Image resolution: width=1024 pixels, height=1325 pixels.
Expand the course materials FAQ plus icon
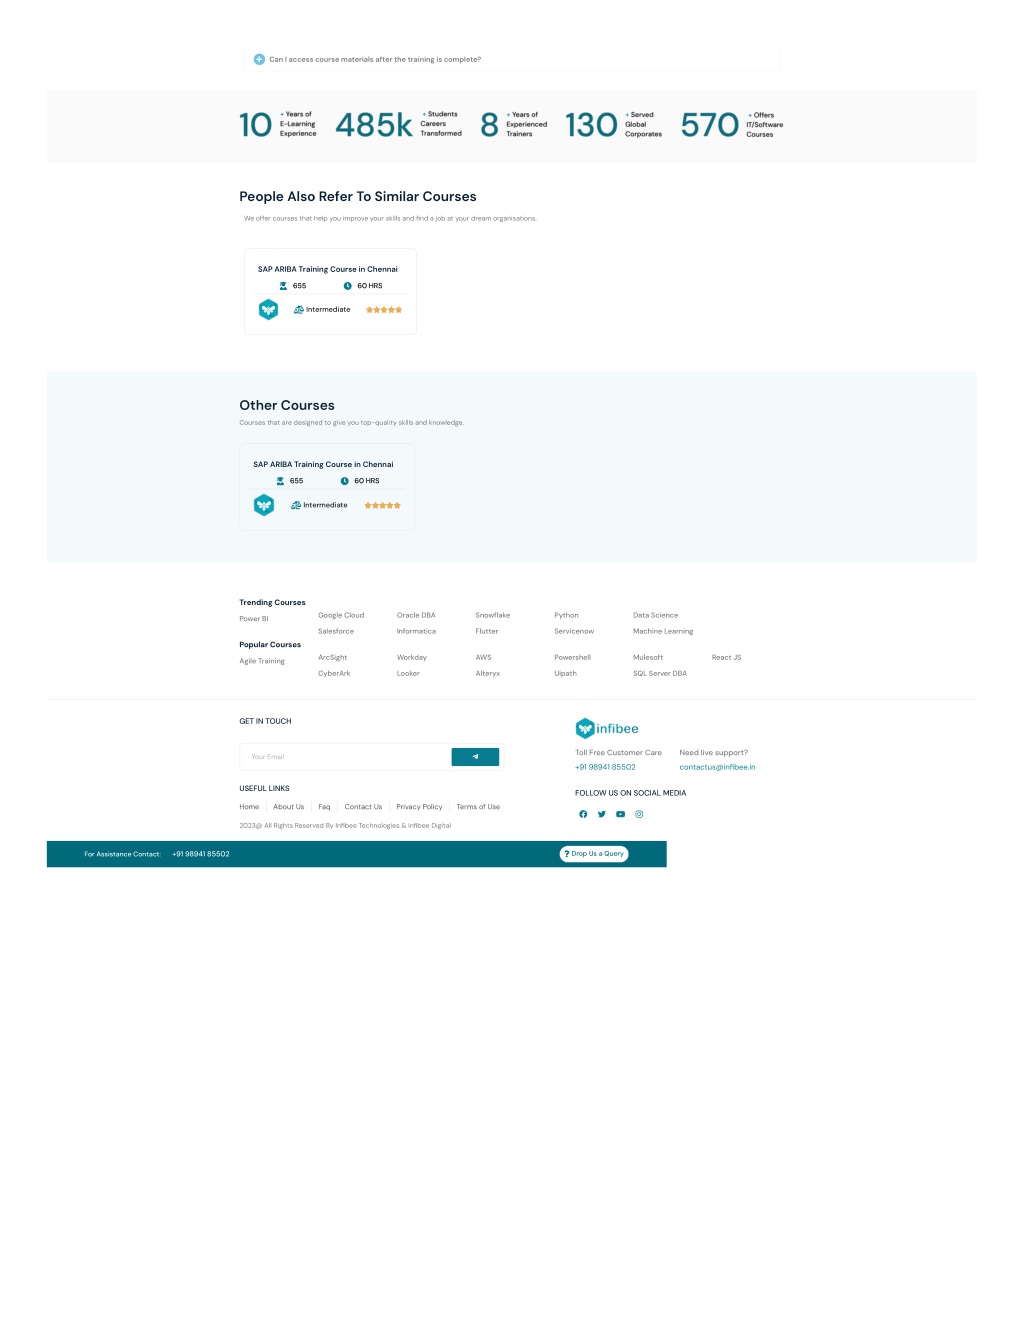(259, 59)
